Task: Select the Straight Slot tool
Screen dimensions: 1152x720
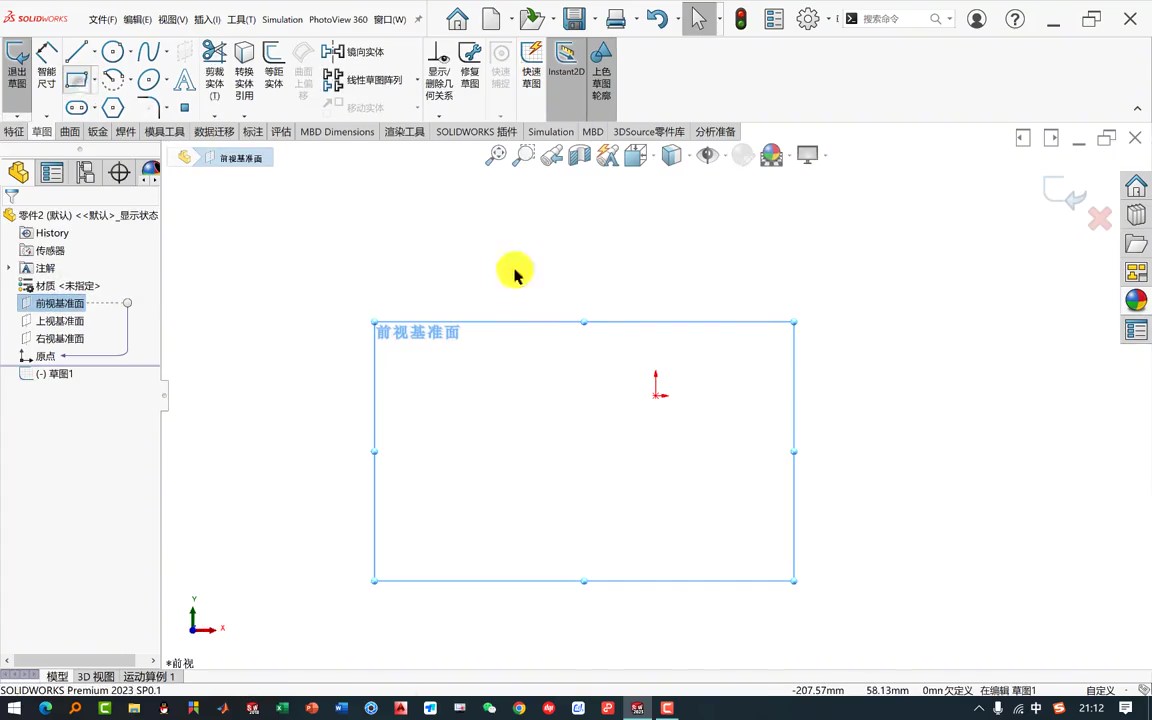Action: (x=76, y=108)
